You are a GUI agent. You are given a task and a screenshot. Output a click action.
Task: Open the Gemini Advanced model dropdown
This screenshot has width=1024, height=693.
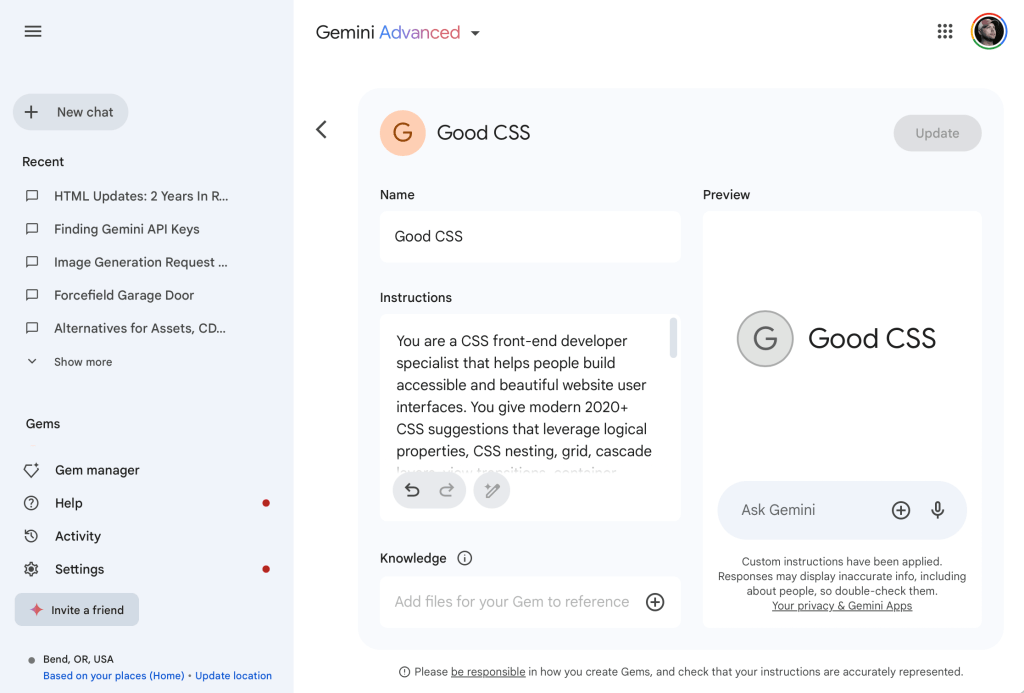point(475,33)
